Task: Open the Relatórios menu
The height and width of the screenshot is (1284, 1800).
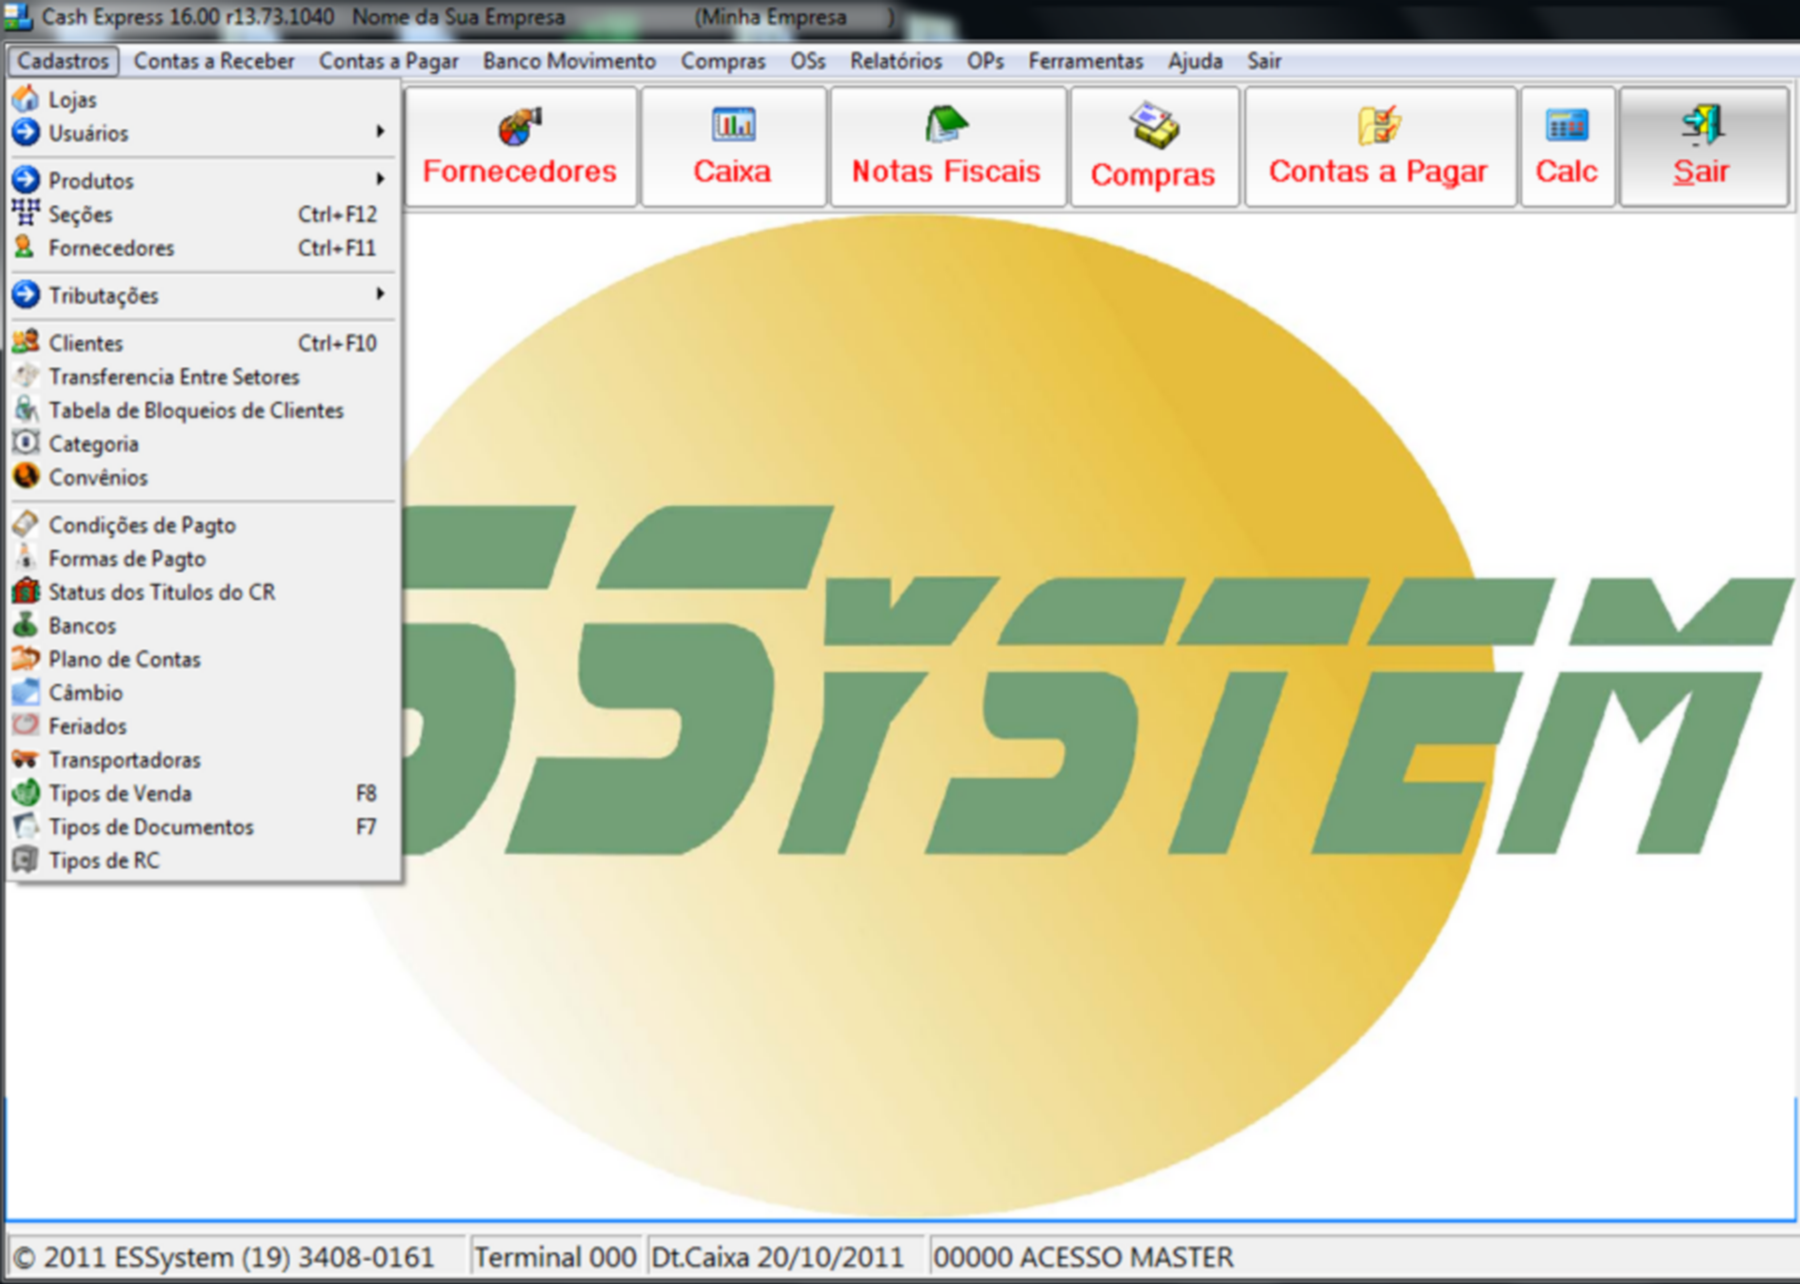Action: coord(895,61)
